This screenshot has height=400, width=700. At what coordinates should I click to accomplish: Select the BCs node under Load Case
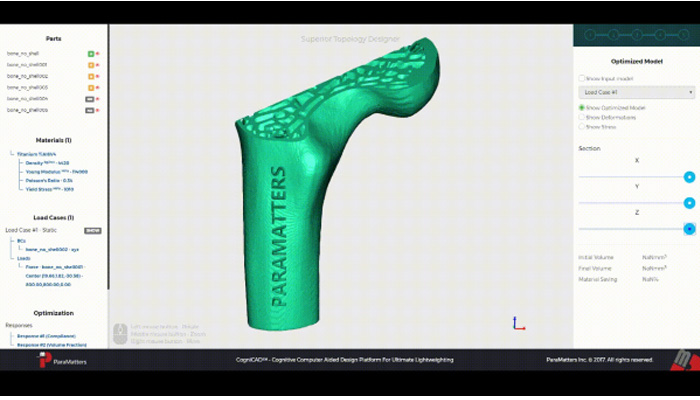[21, 241]
